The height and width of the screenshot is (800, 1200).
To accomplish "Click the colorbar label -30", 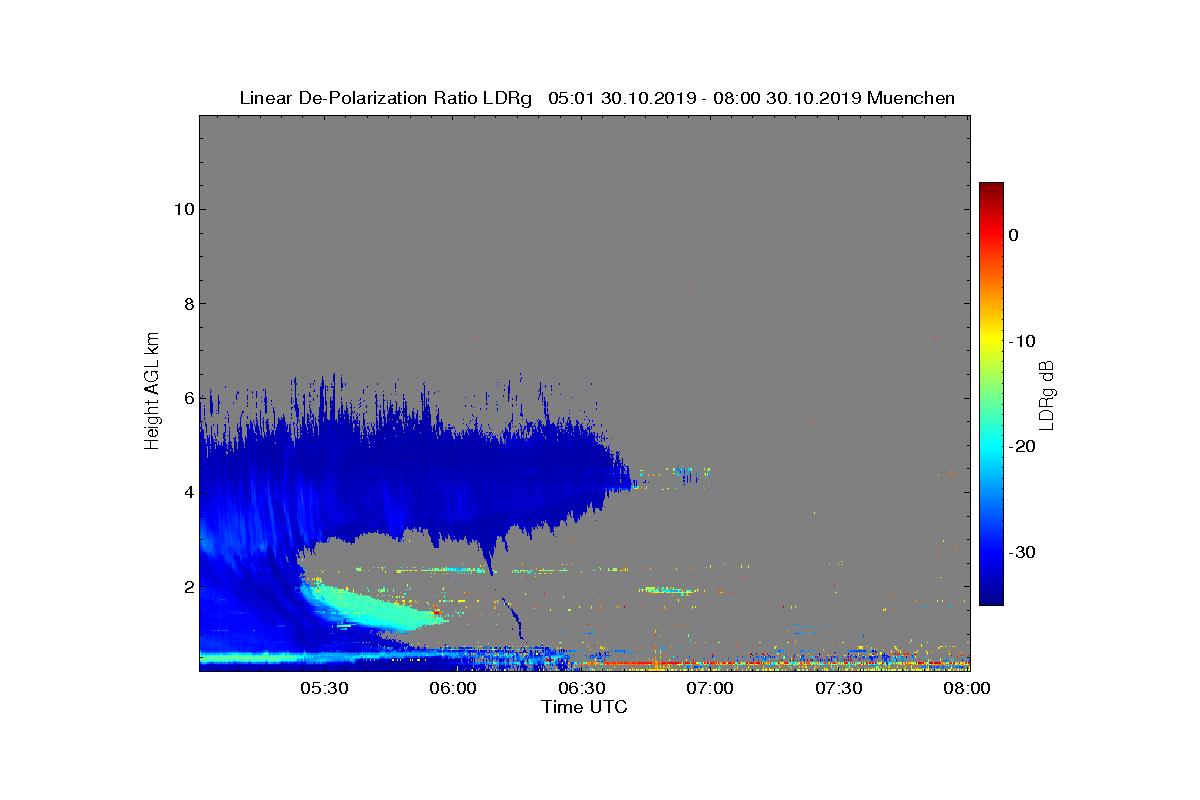I will (x=1020, y=552).
